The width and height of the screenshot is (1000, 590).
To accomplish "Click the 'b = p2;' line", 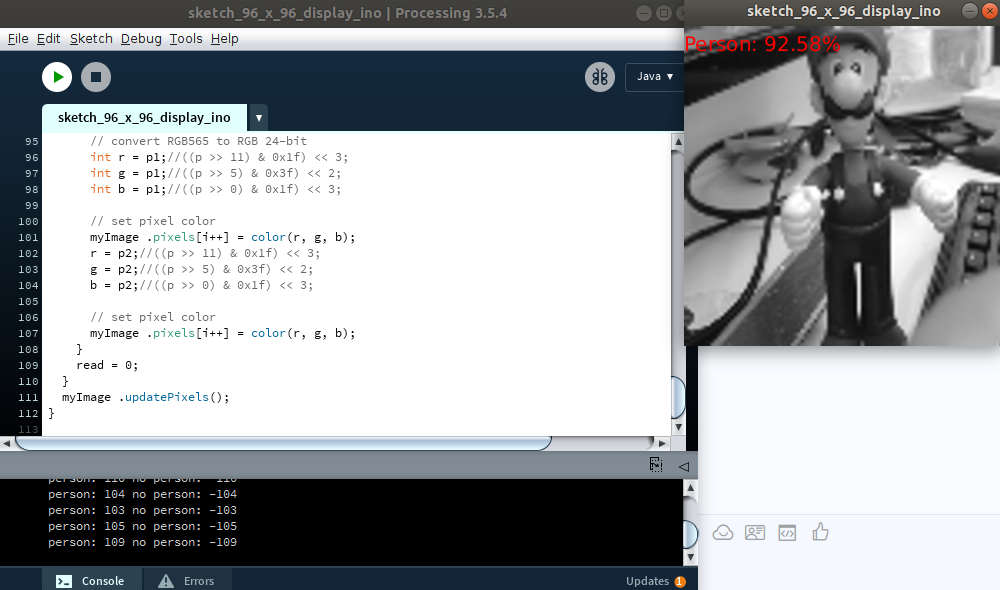I will pos(202,285).
